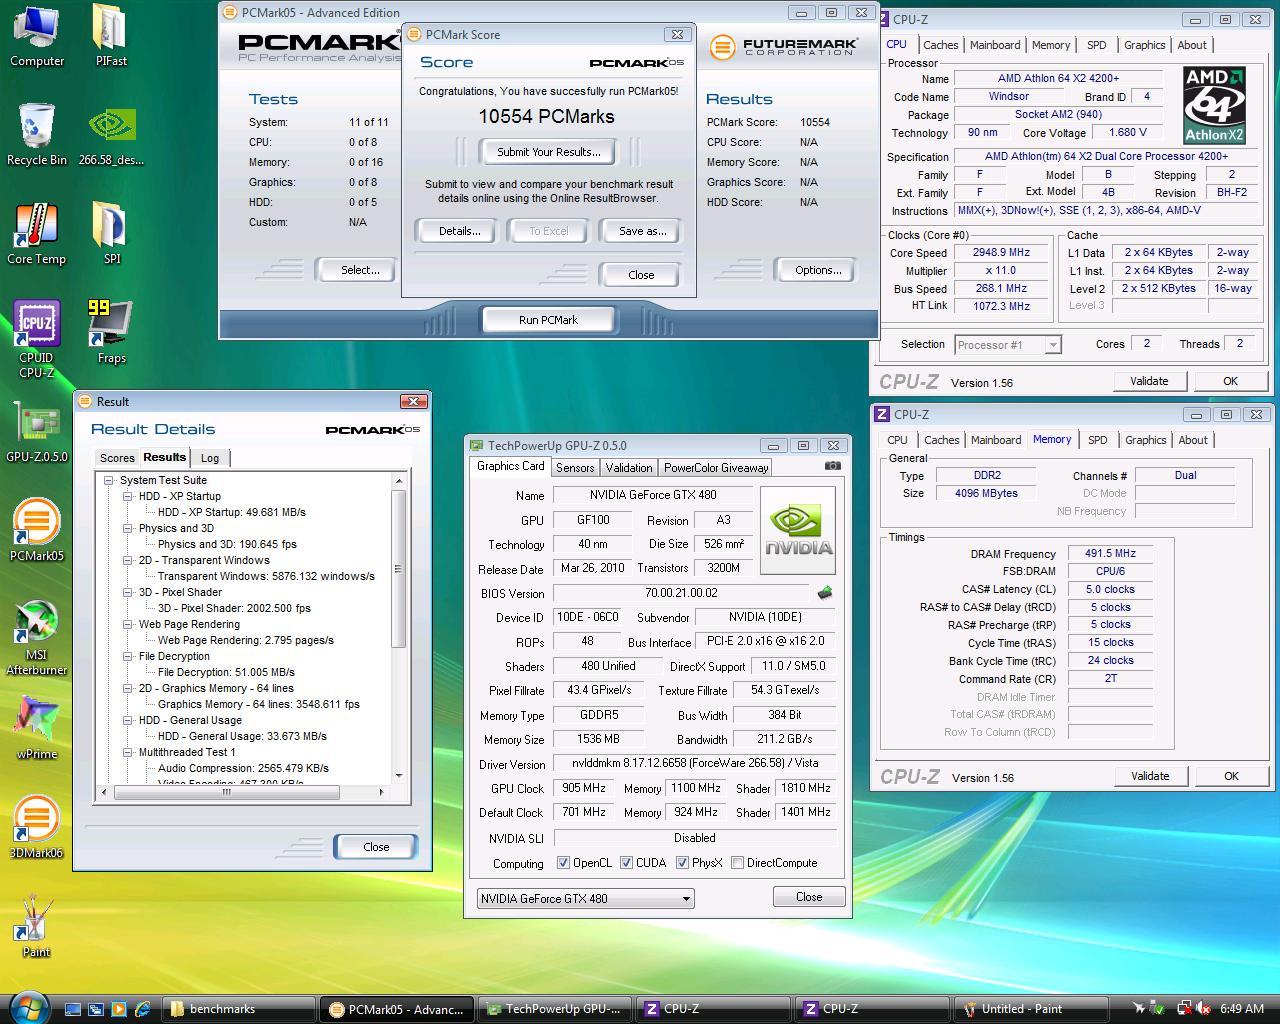Viewport: 1280px width, 1024px height.
Task: Open the Validation tab in GPU-Z
Action: (x=629, y=467)
